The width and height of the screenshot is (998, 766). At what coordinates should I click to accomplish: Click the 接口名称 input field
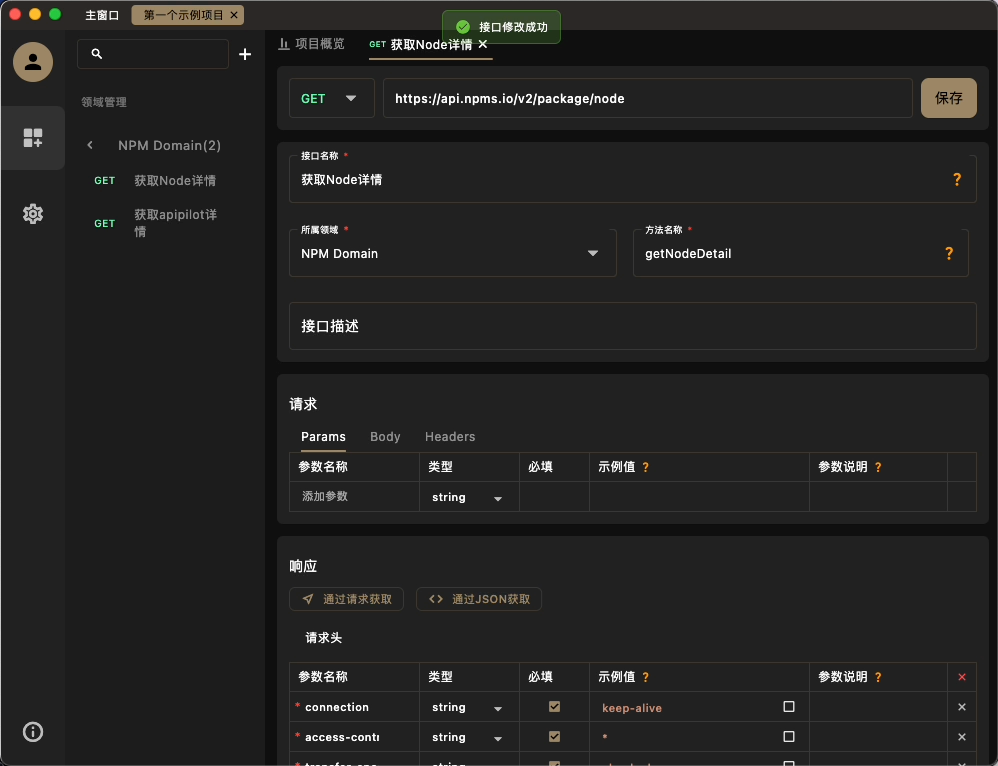pos(632,180)
